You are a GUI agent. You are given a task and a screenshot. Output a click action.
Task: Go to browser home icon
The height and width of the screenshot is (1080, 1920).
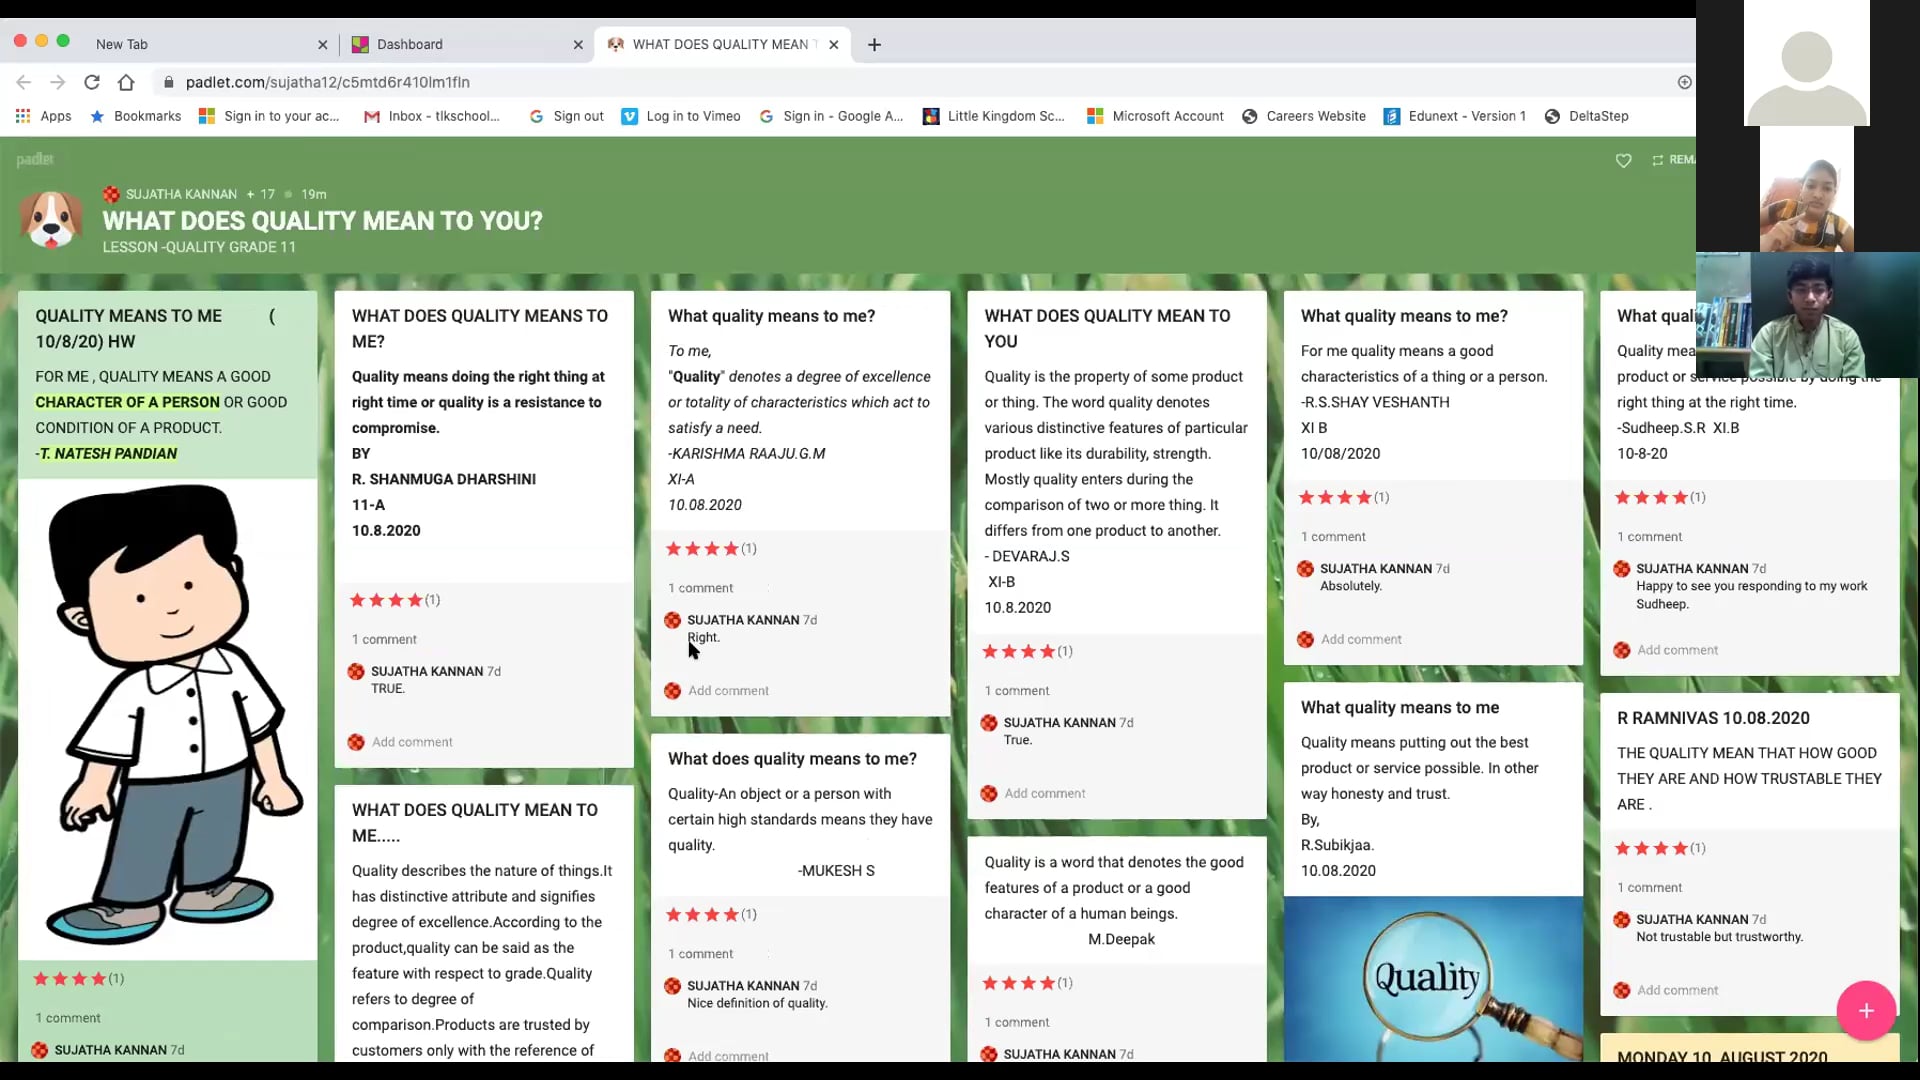point(126,82)
